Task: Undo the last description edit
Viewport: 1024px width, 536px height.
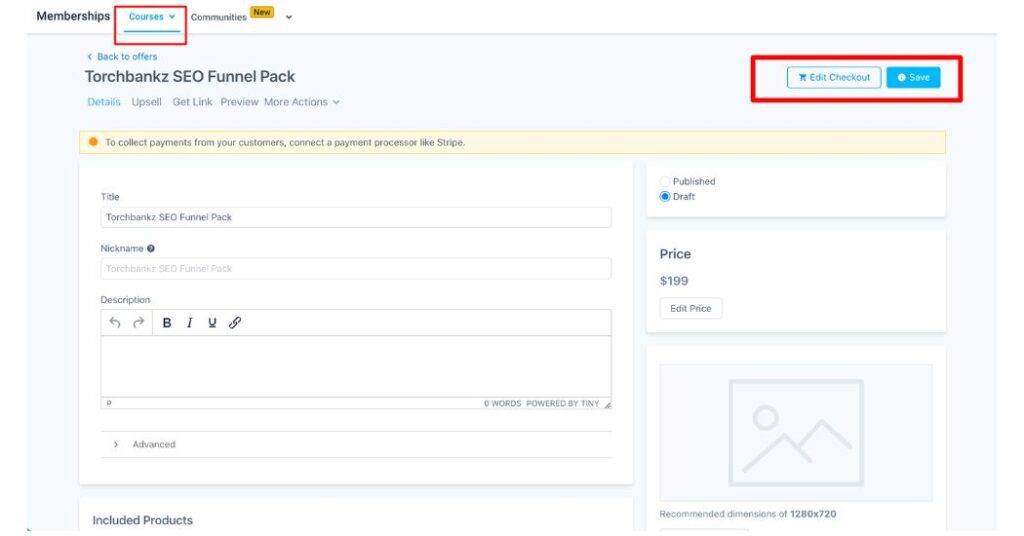Action: pos(115,323)
